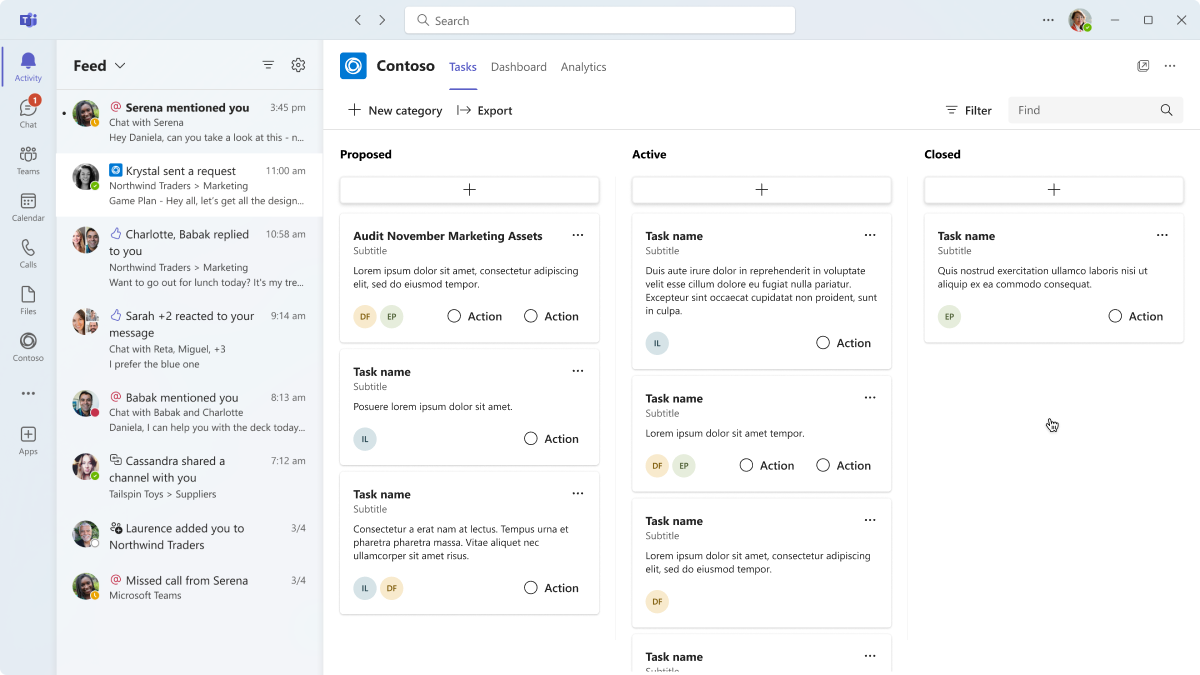This screenshot has height=675, width=1200.
Task: Click the Teams logo in title bar
Action: coord(28,20)
